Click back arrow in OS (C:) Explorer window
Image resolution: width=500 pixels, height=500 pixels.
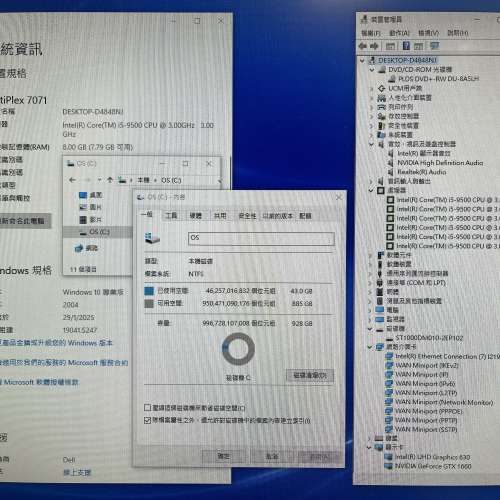click(x=72, y=180)
